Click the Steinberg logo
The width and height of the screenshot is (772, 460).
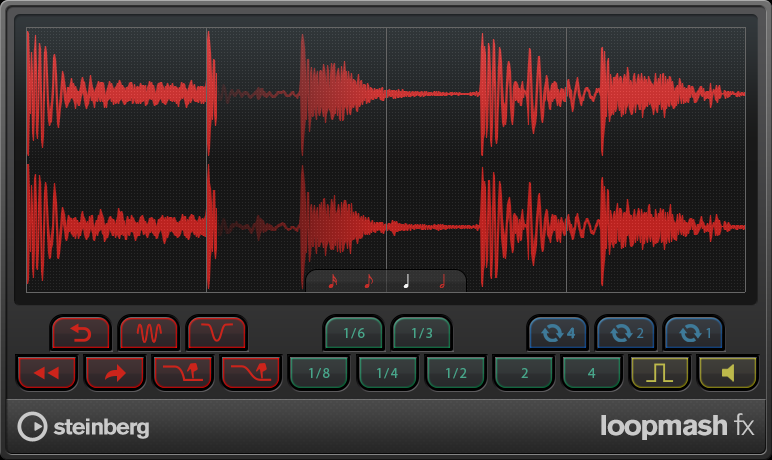(x=83, y=427)
